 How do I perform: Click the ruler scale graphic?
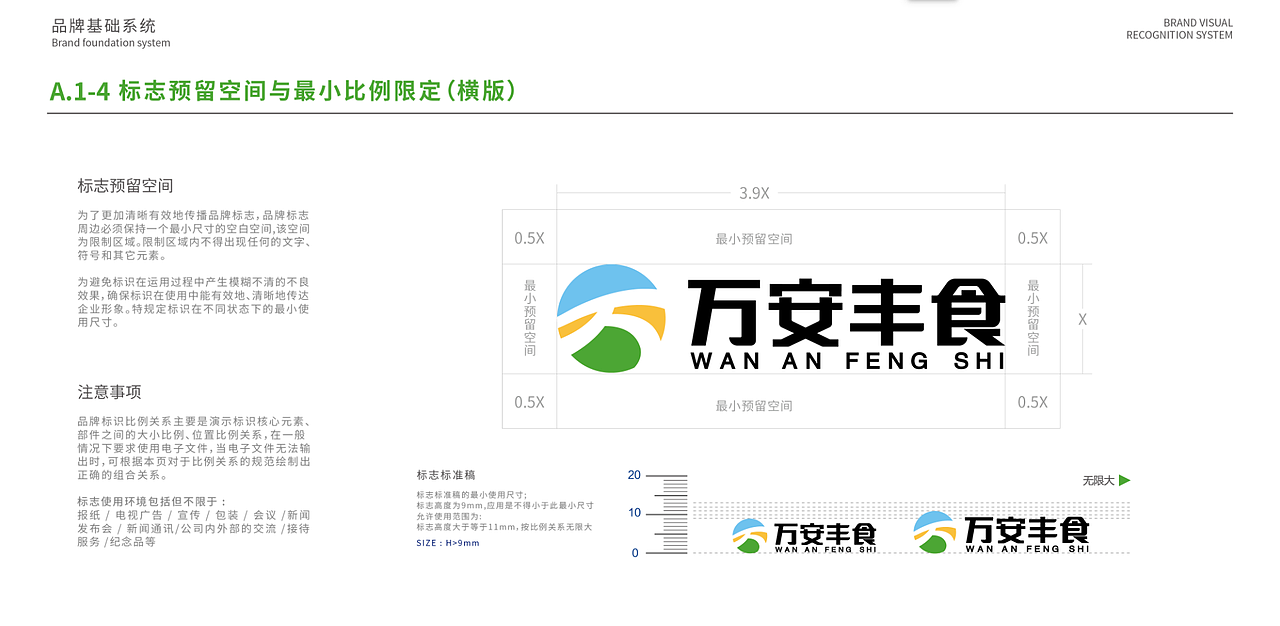(667, 514)
